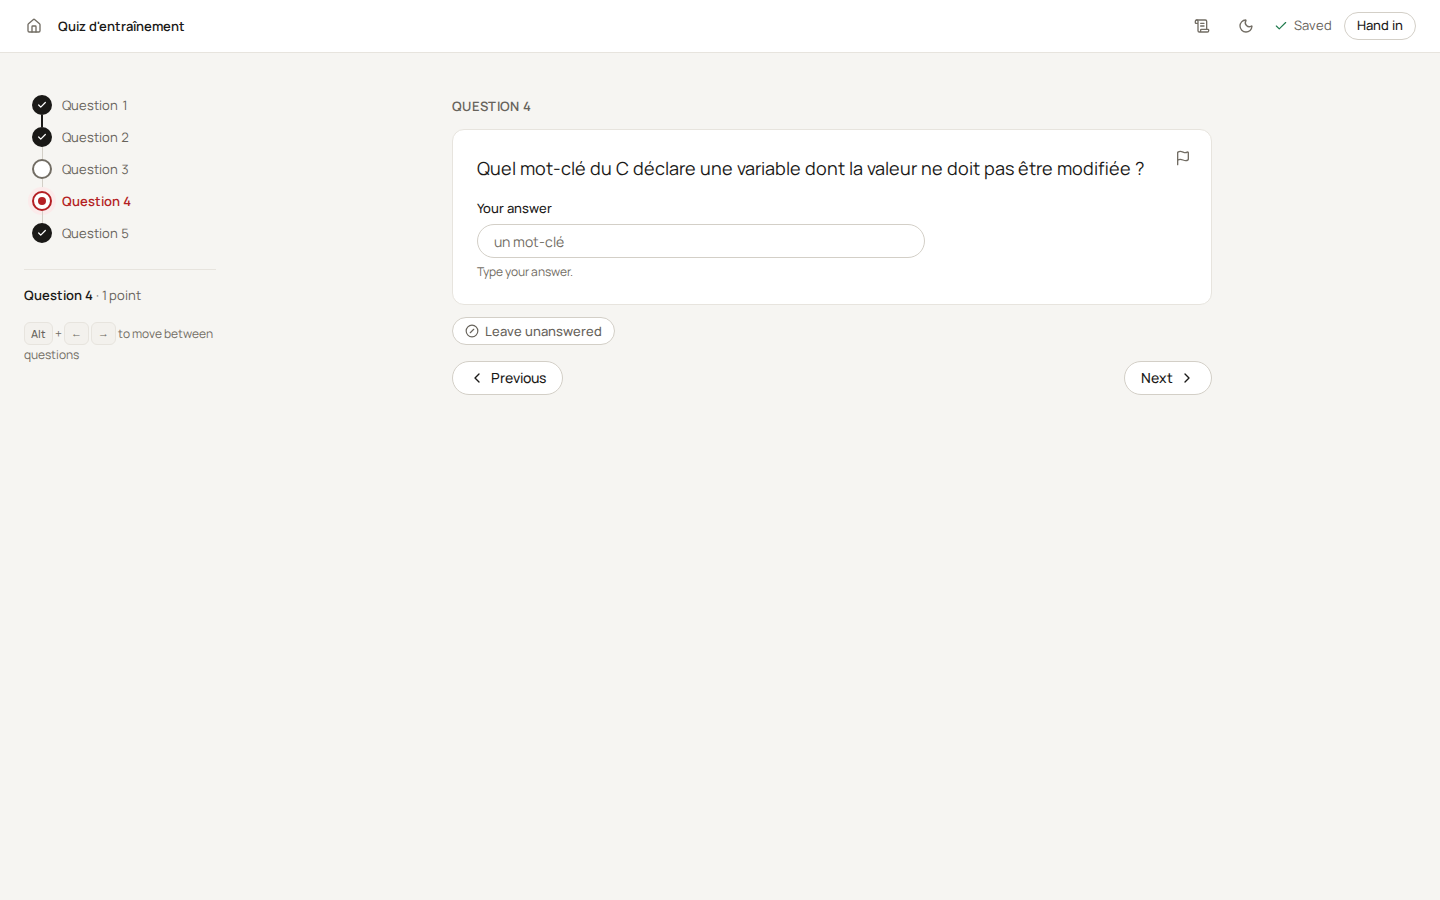The width and height of the screenshot is (1440, 900).
Task: Click the Saved status indicator
Action: (1303, 26)
